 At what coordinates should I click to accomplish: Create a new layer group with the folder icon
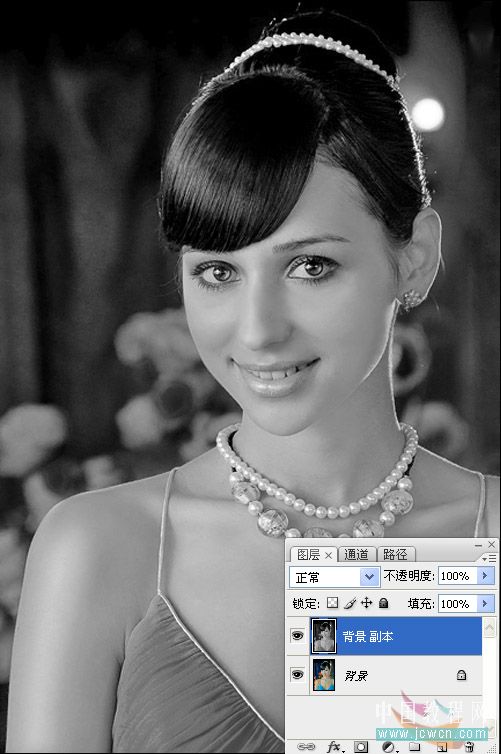(415, 746)
